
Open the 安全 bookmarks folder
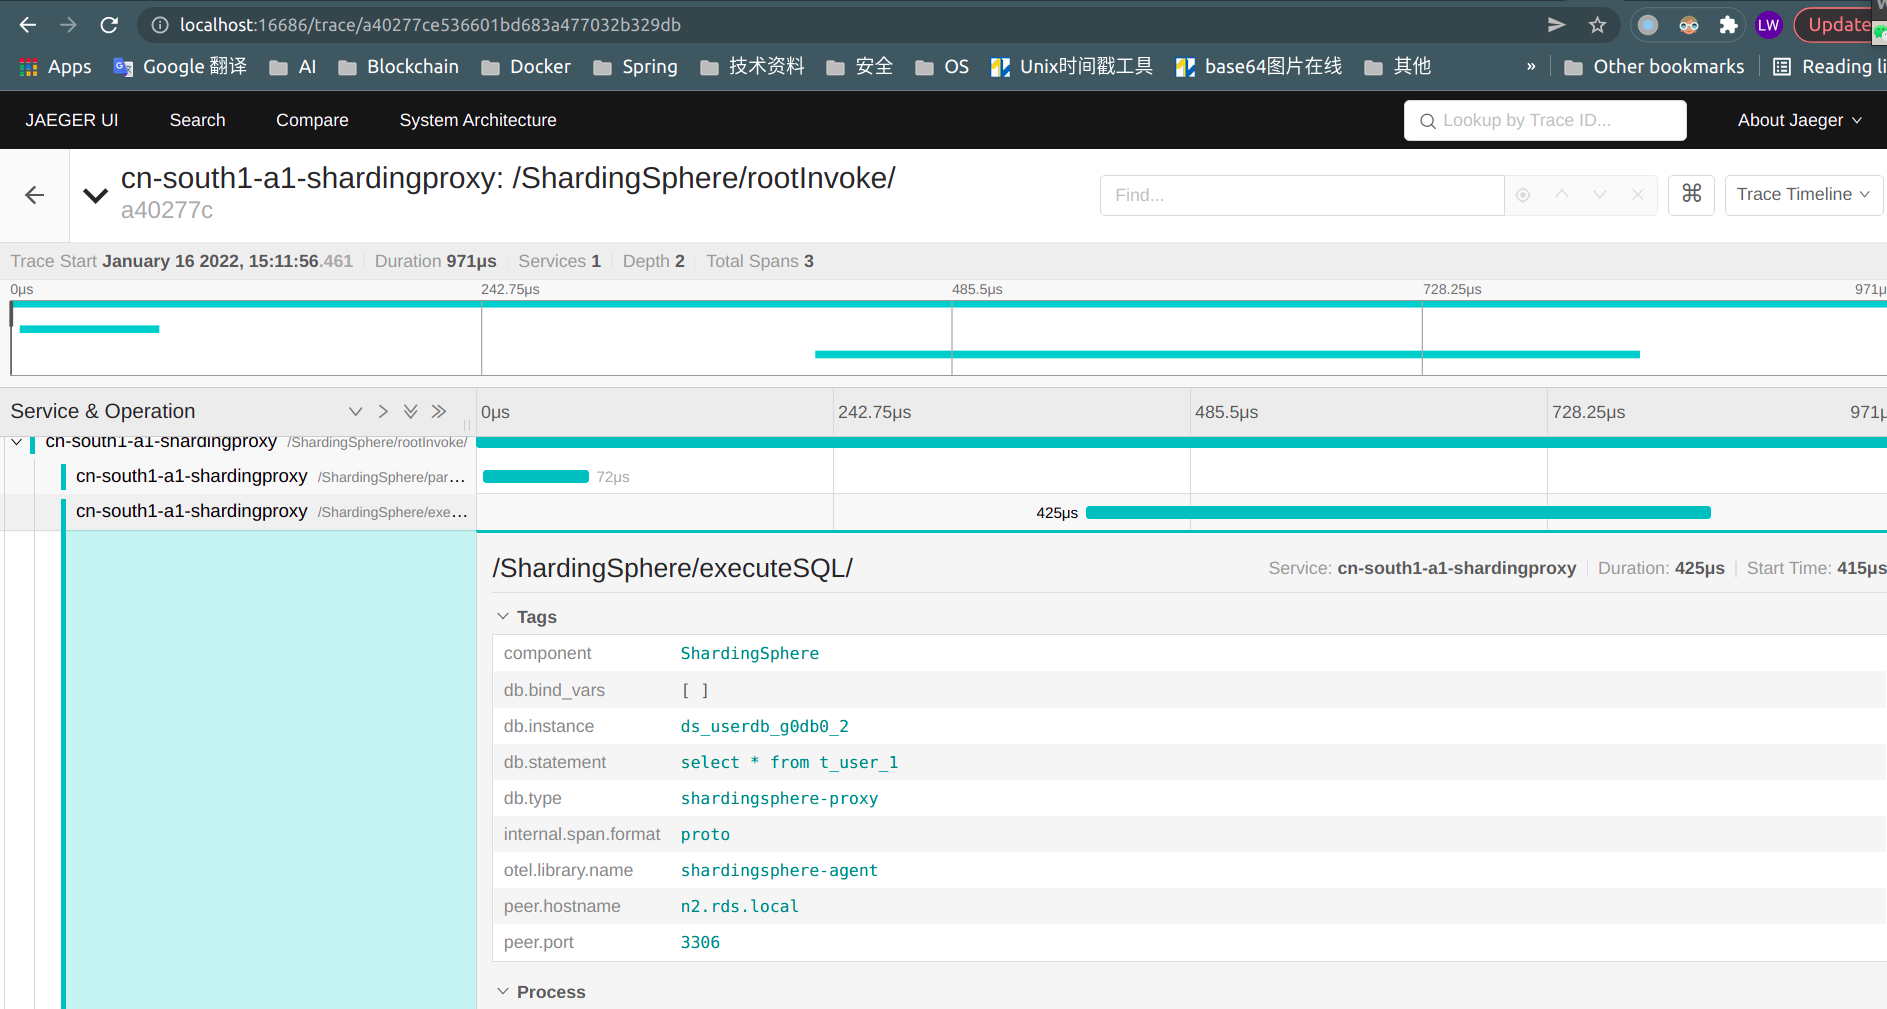tap(859, 67)
